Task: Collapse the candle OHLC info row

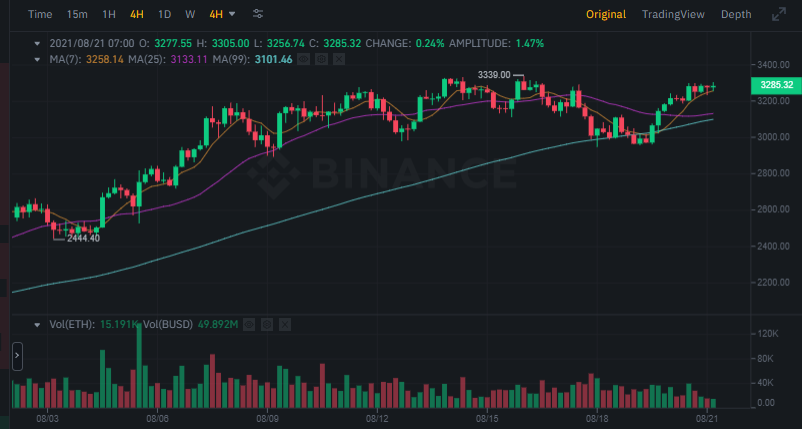Action: [x=37, y=44]
